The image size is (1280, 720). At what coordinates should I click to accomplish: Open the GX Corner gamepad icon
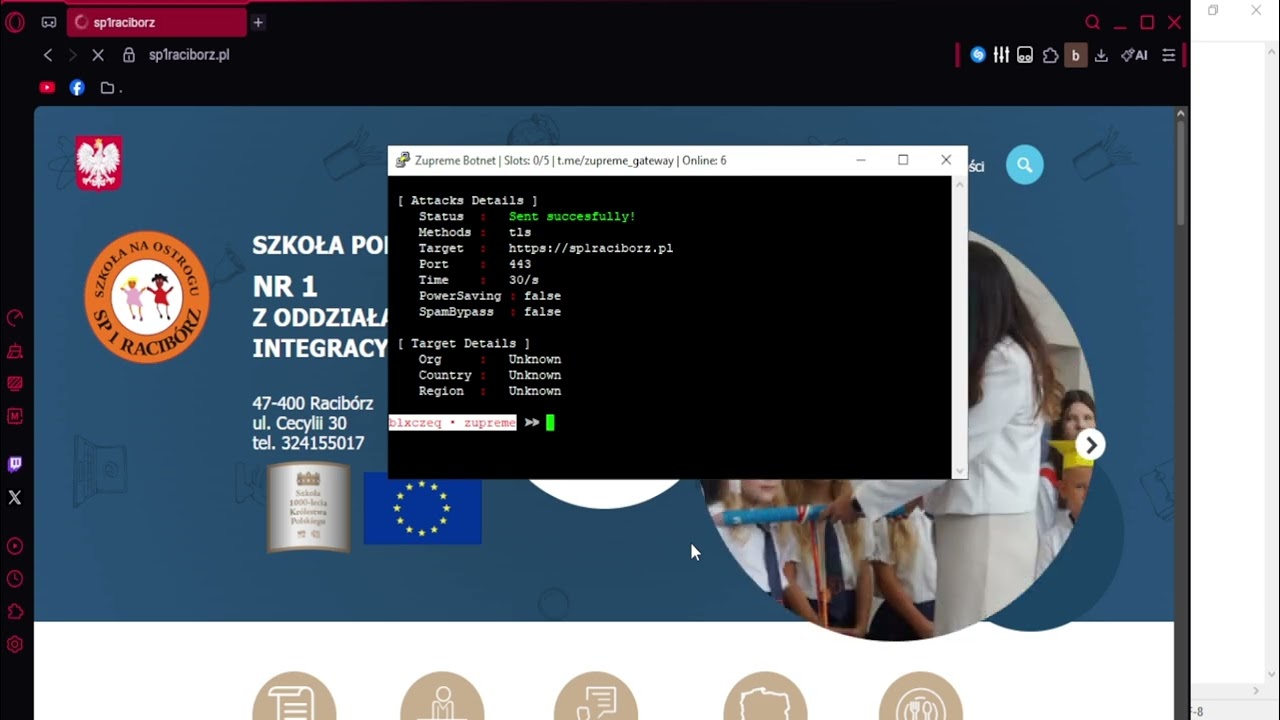49,22
